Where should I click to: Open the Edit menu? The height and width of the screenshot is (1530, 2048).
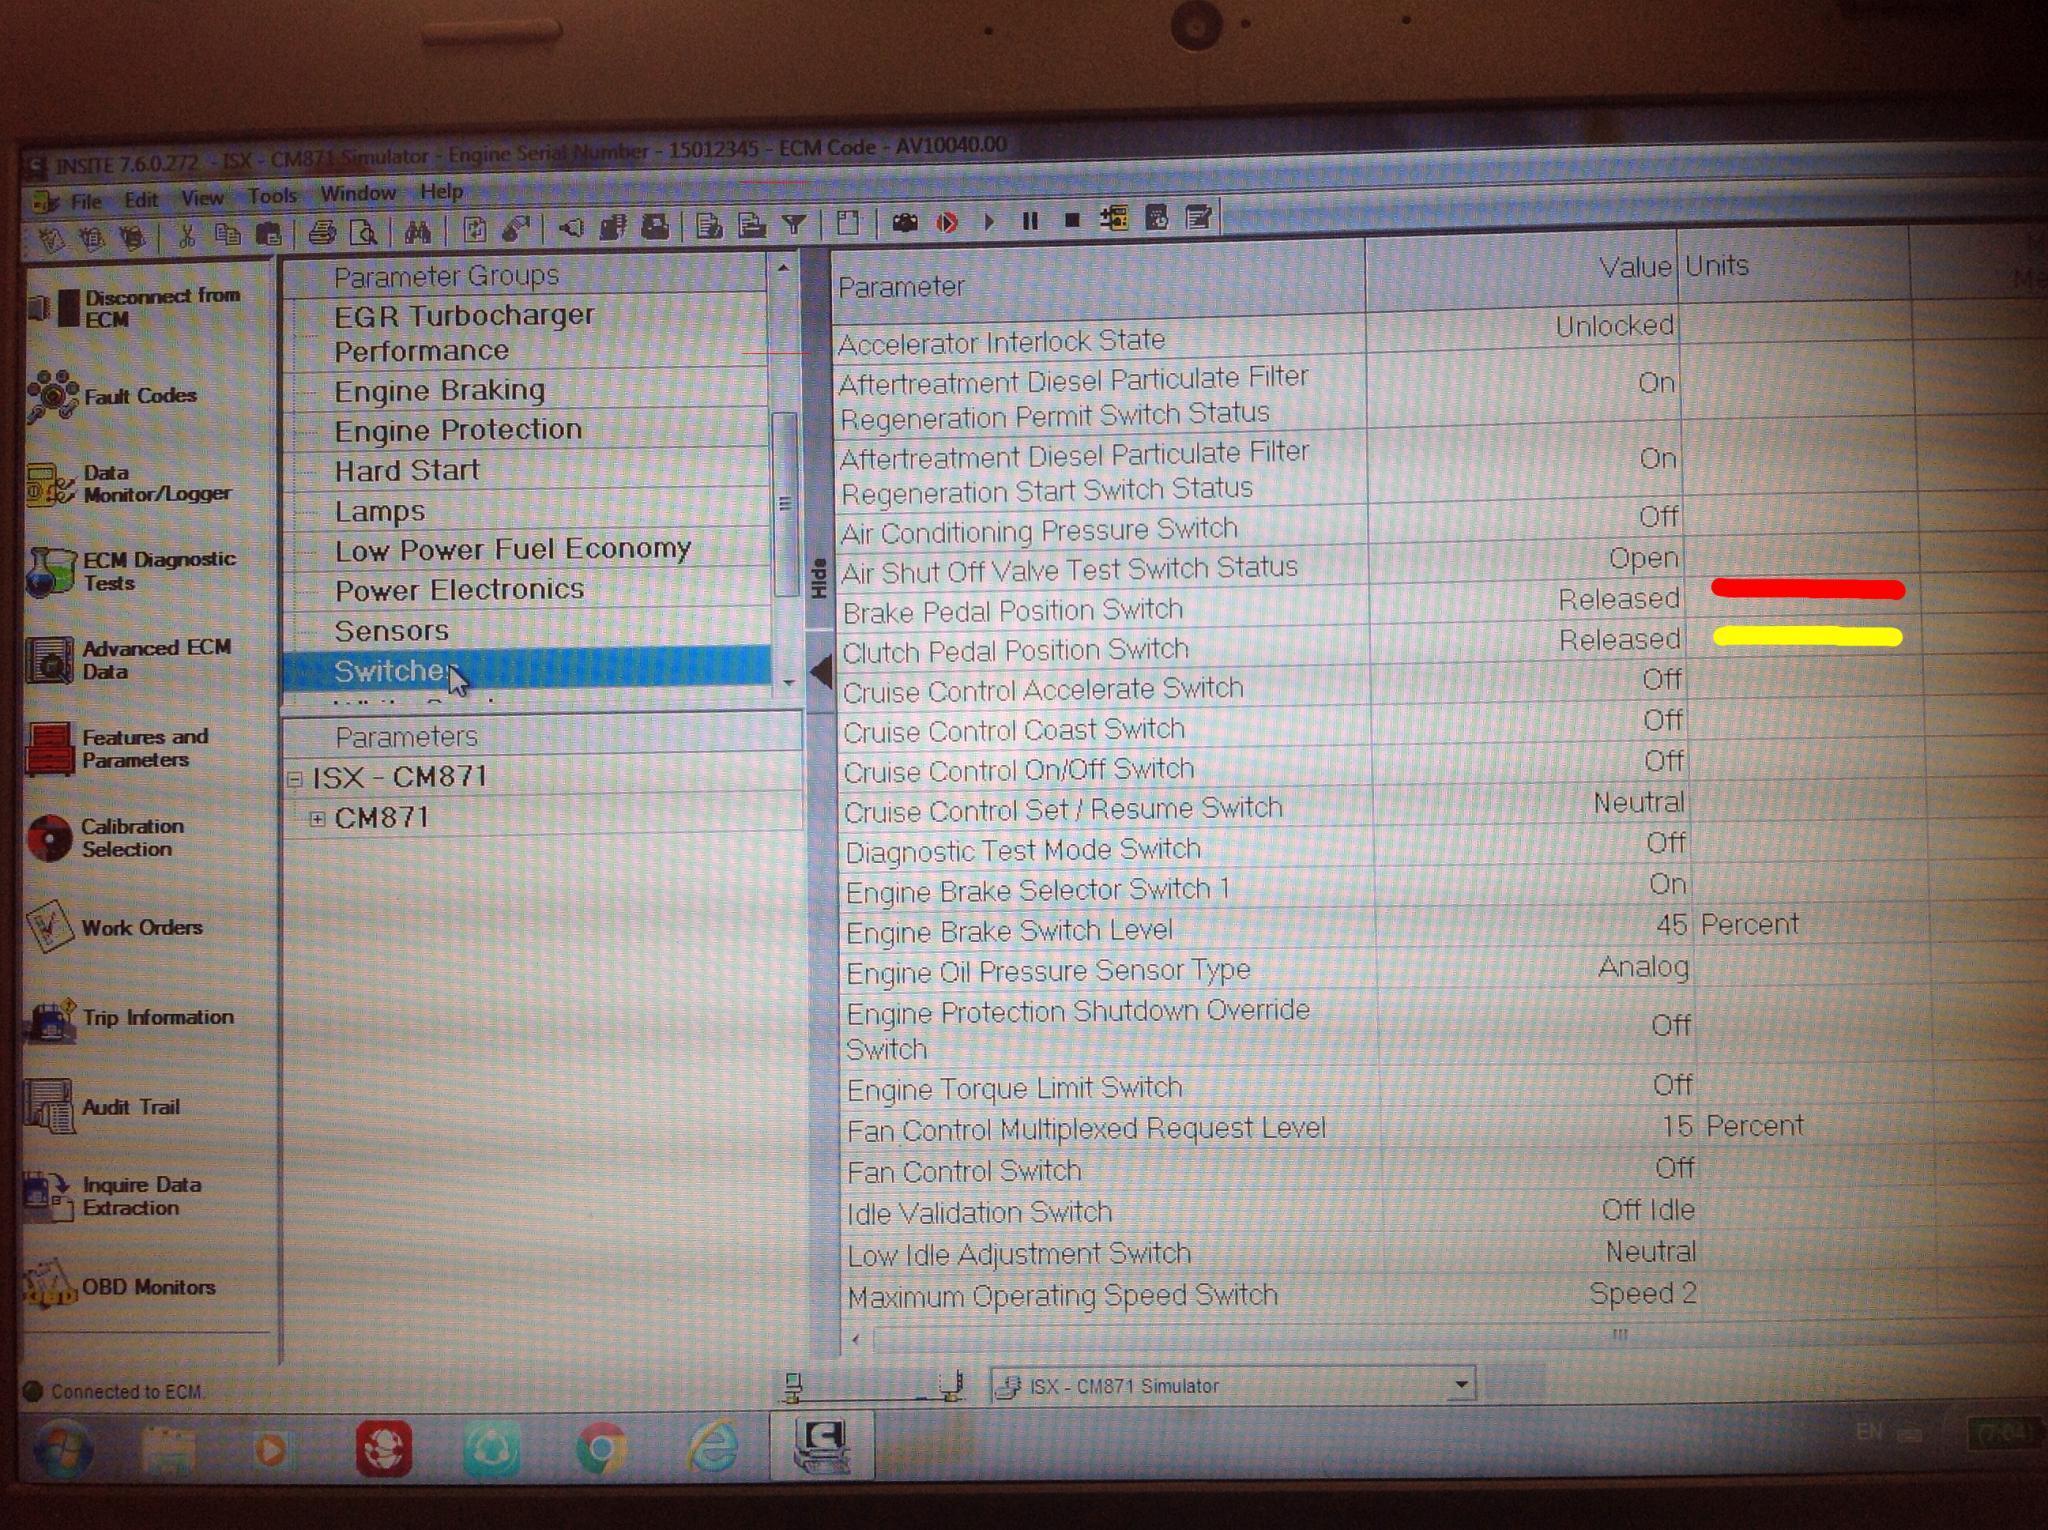tap(141, 199)
